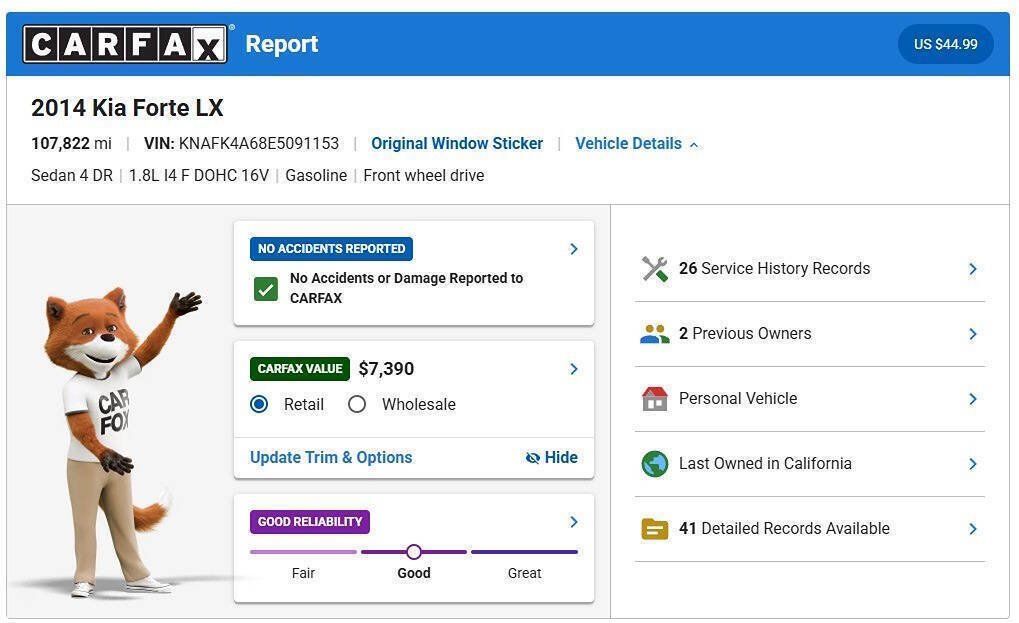Click the $7,390 value amount
This screenshot has width=1019, height=623.
[x=386, y=369]
